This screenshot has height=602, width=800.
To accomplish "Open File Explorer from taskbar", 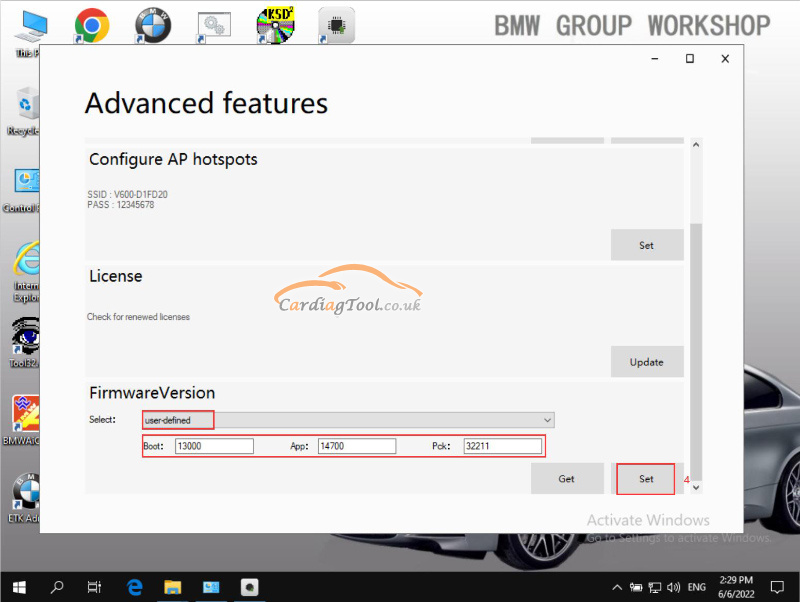I will pyautogui.click(x=173, y=587).
